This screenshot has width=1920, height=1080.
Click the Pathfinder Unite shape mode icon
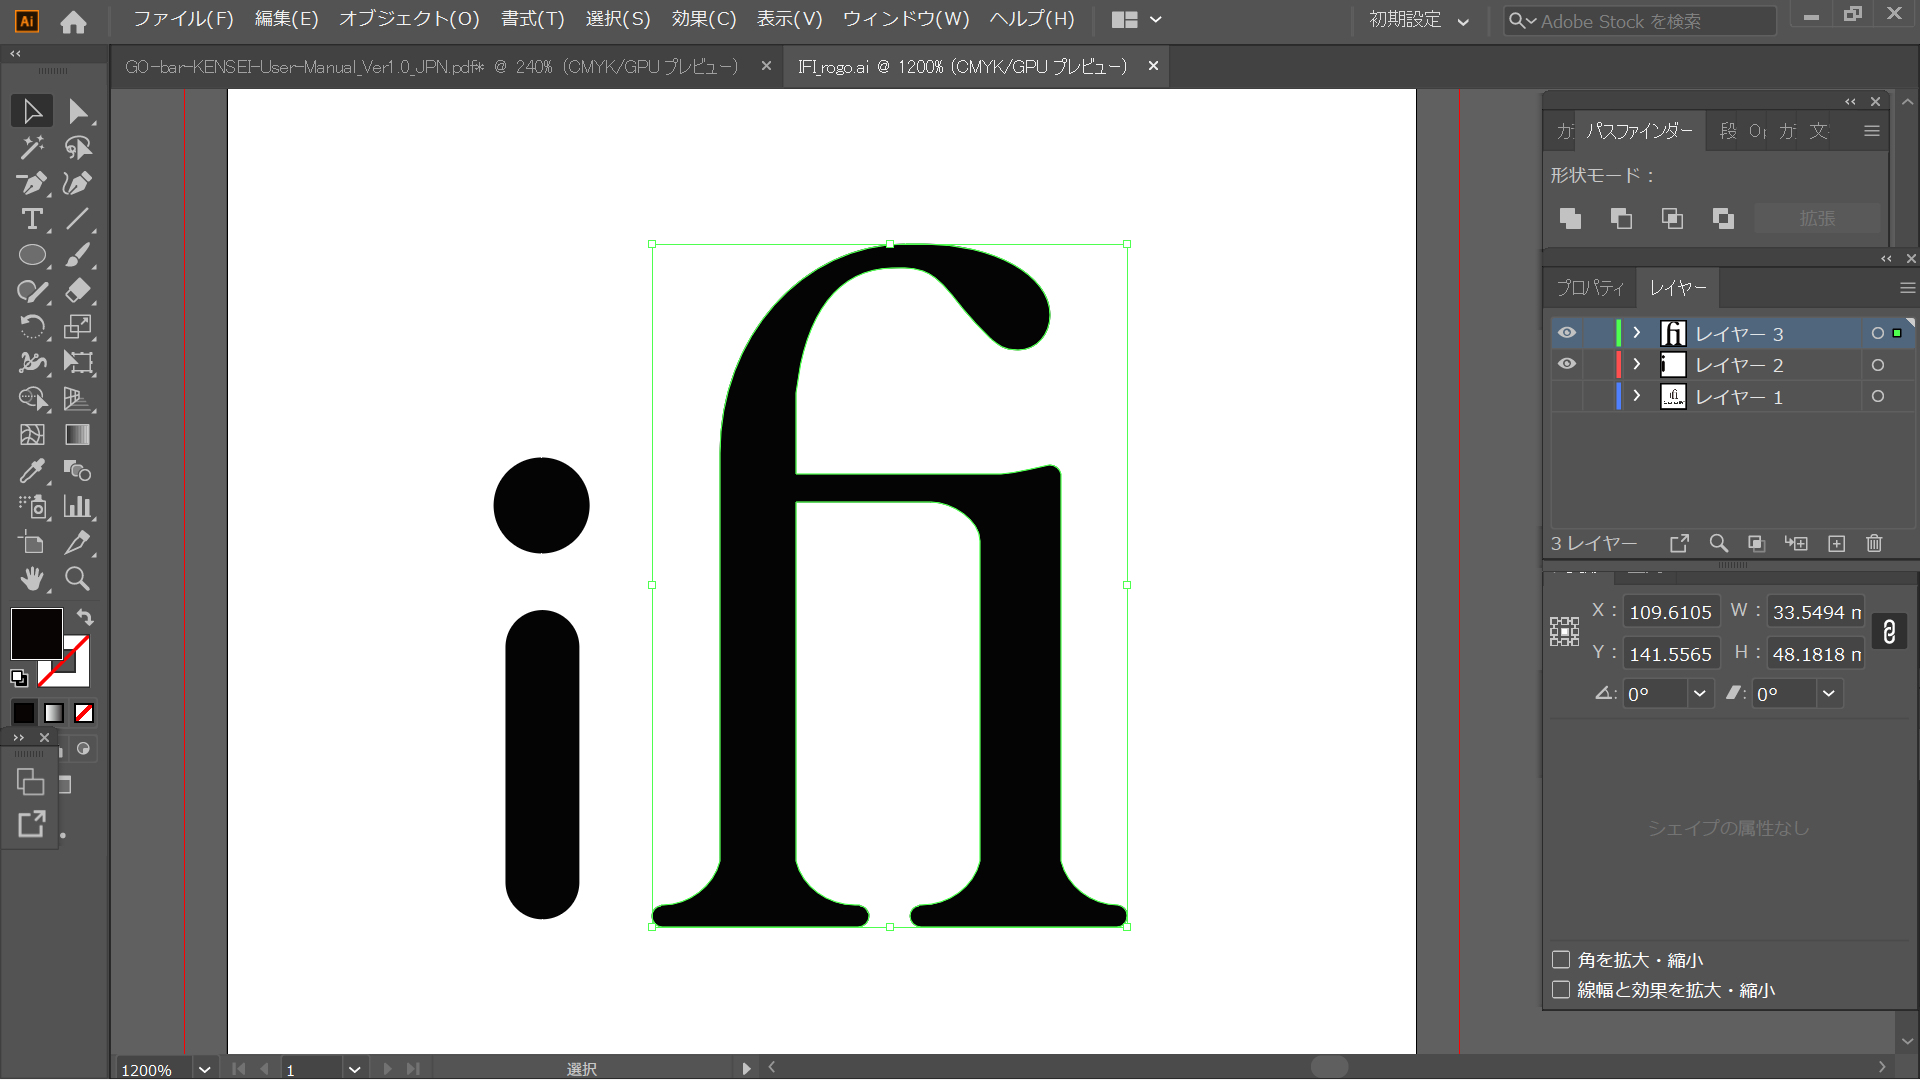pos(1570,218)
